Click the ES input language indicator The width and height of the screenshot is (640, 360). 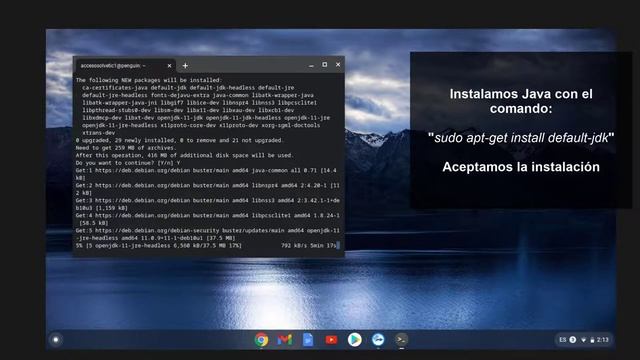pos(563,340)
